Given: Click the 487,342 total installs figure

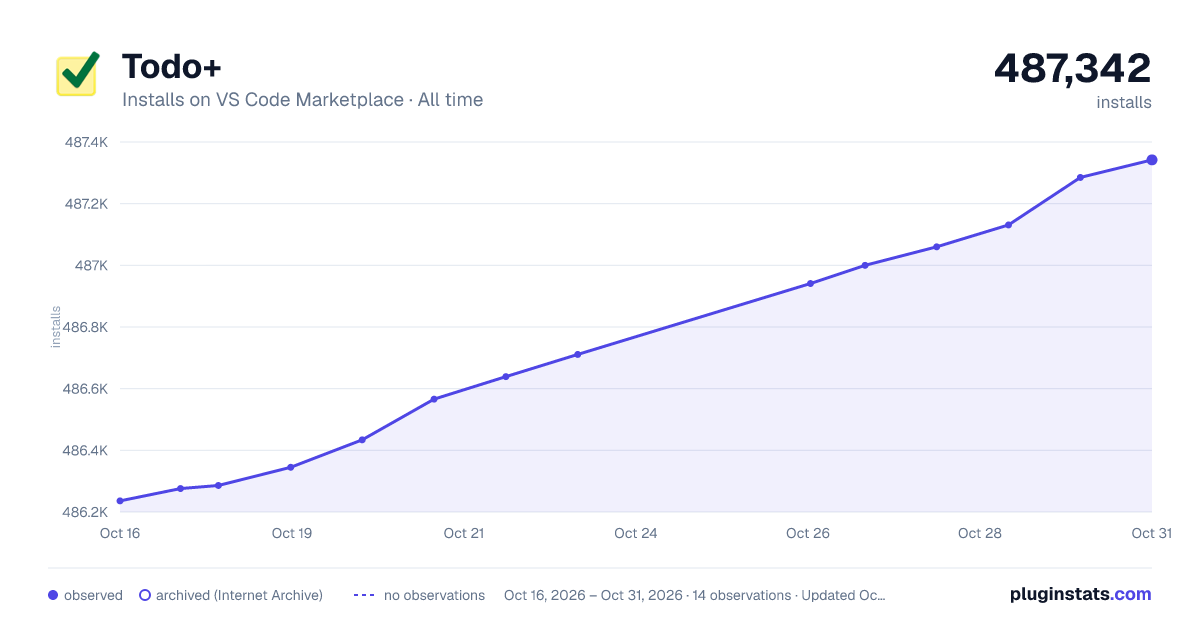Looking at the screenshot, I should [1072, 68].
